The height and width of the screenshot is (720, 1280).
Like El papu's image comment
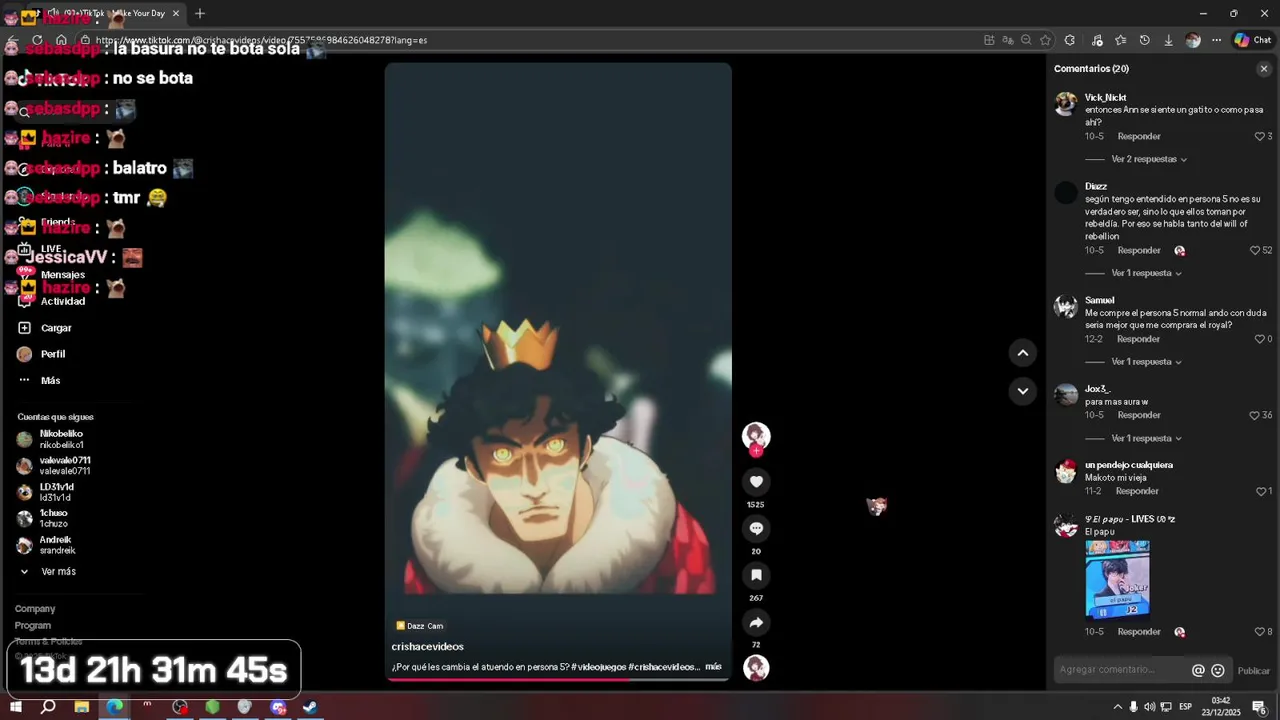tap(1260, 632)
